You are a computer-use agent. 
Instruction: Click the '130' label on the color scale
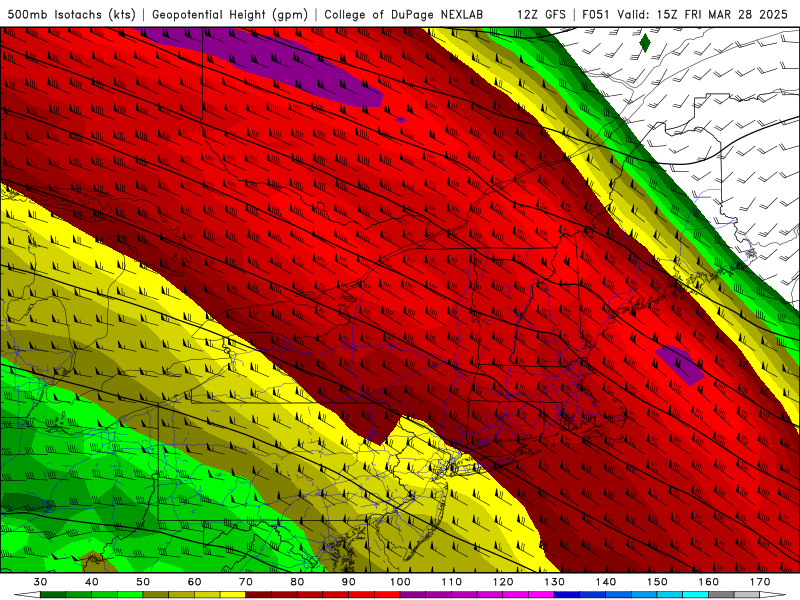[554, 582]
